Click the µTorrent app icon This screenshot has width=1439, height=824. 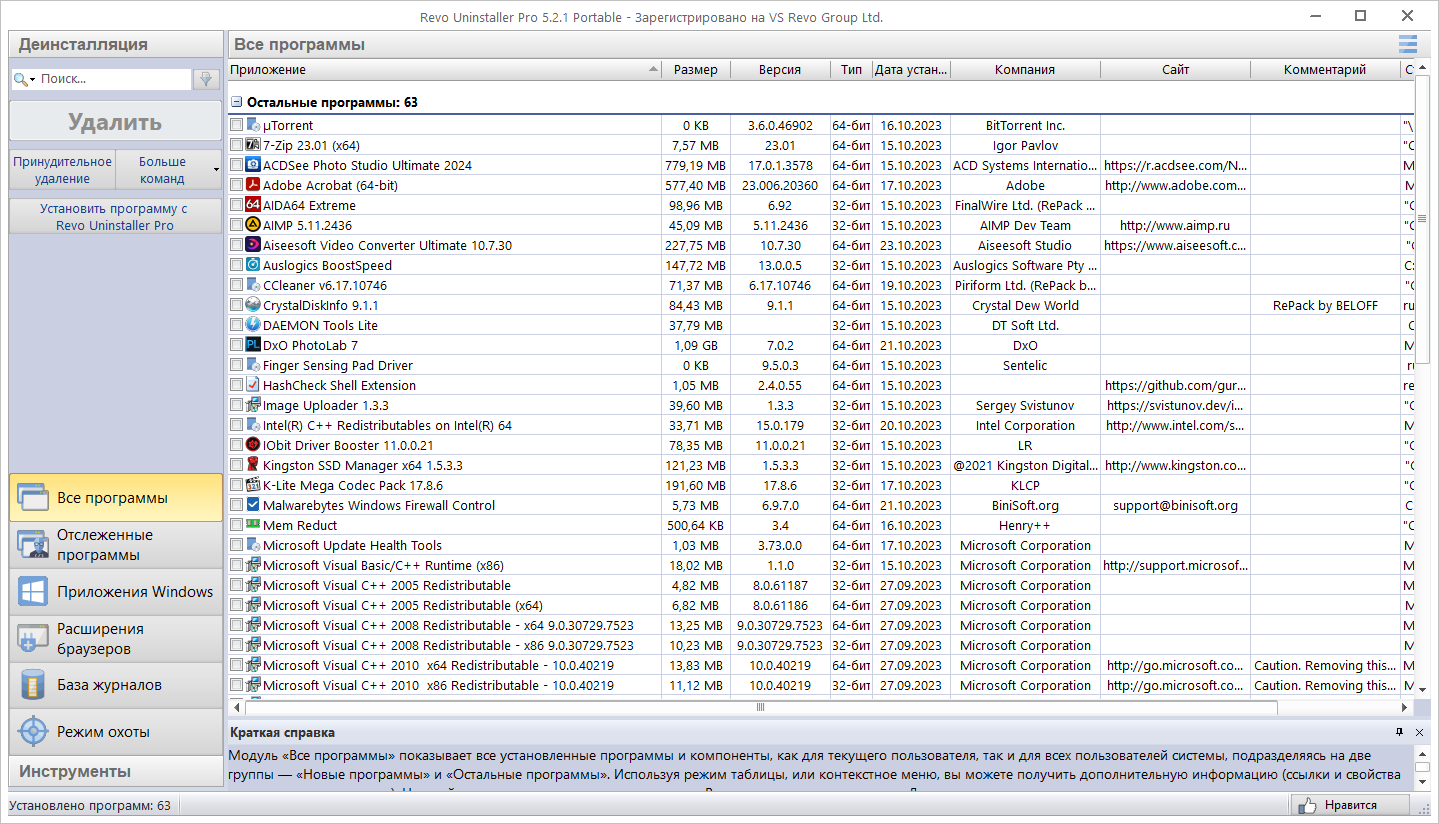click(x=253, y=126)
